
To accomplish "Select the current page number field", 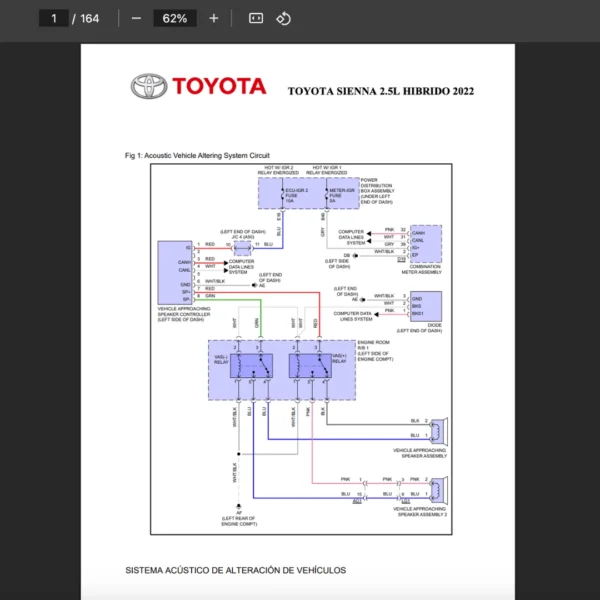I will click(x=53, y=18).
